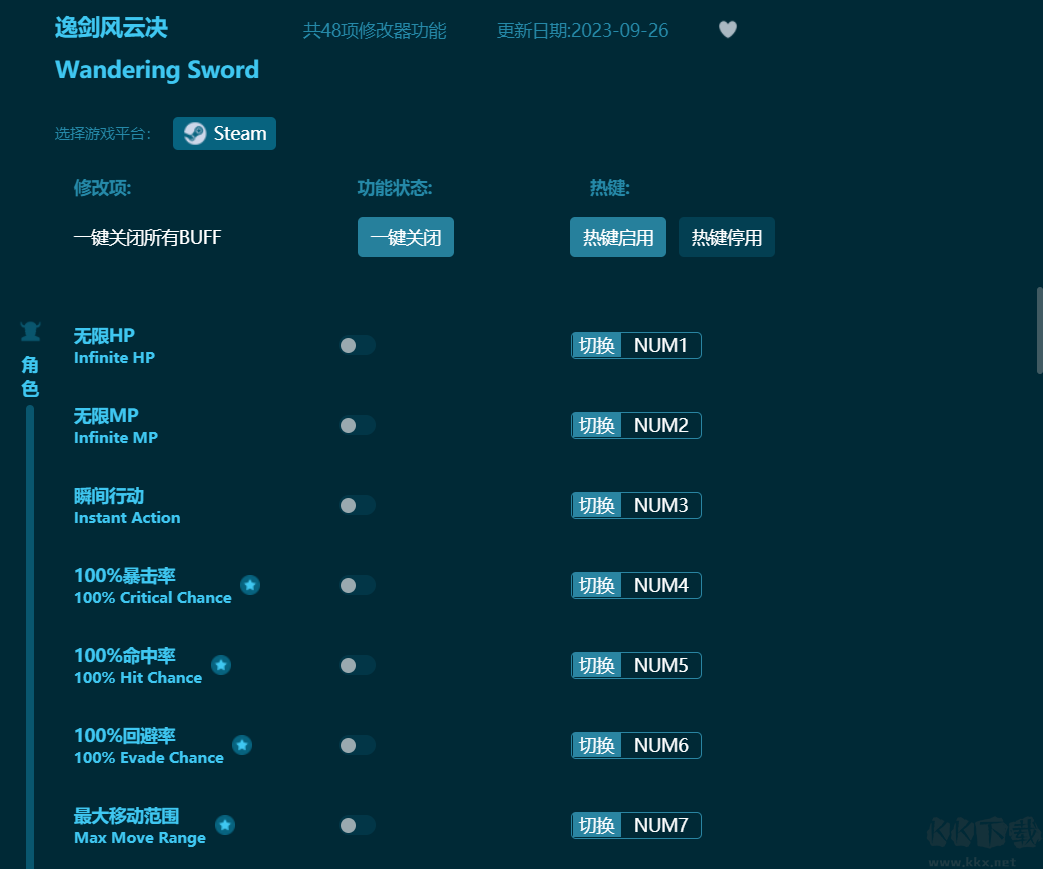
Task: Click the Wandering Sword title
Action: click(157, 70)
